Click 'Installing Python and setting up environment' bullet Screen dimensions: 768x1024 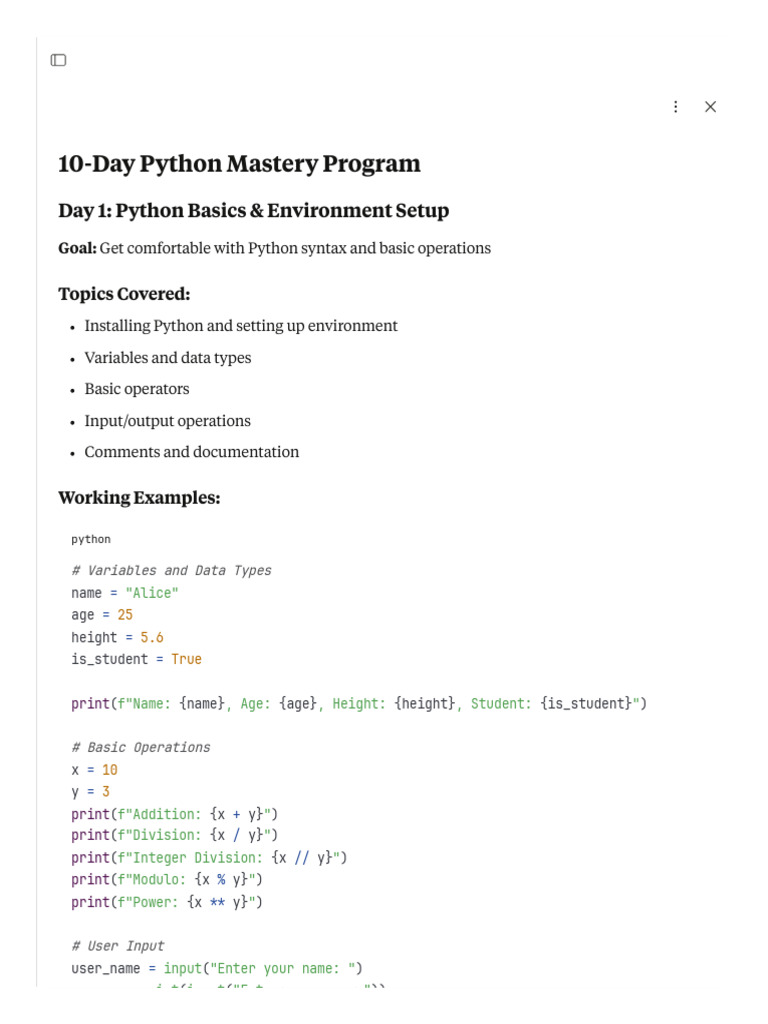(x=240, y=325)
